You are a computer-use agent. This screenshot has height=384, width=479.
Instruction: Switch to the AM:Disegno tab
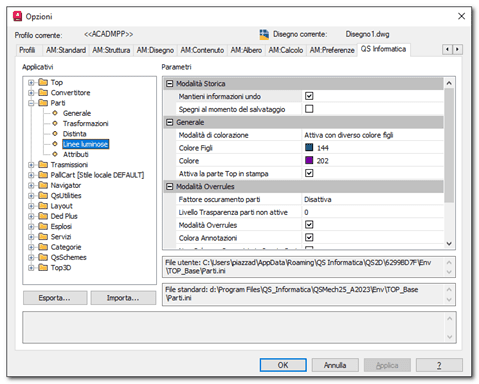click(155, 50)
